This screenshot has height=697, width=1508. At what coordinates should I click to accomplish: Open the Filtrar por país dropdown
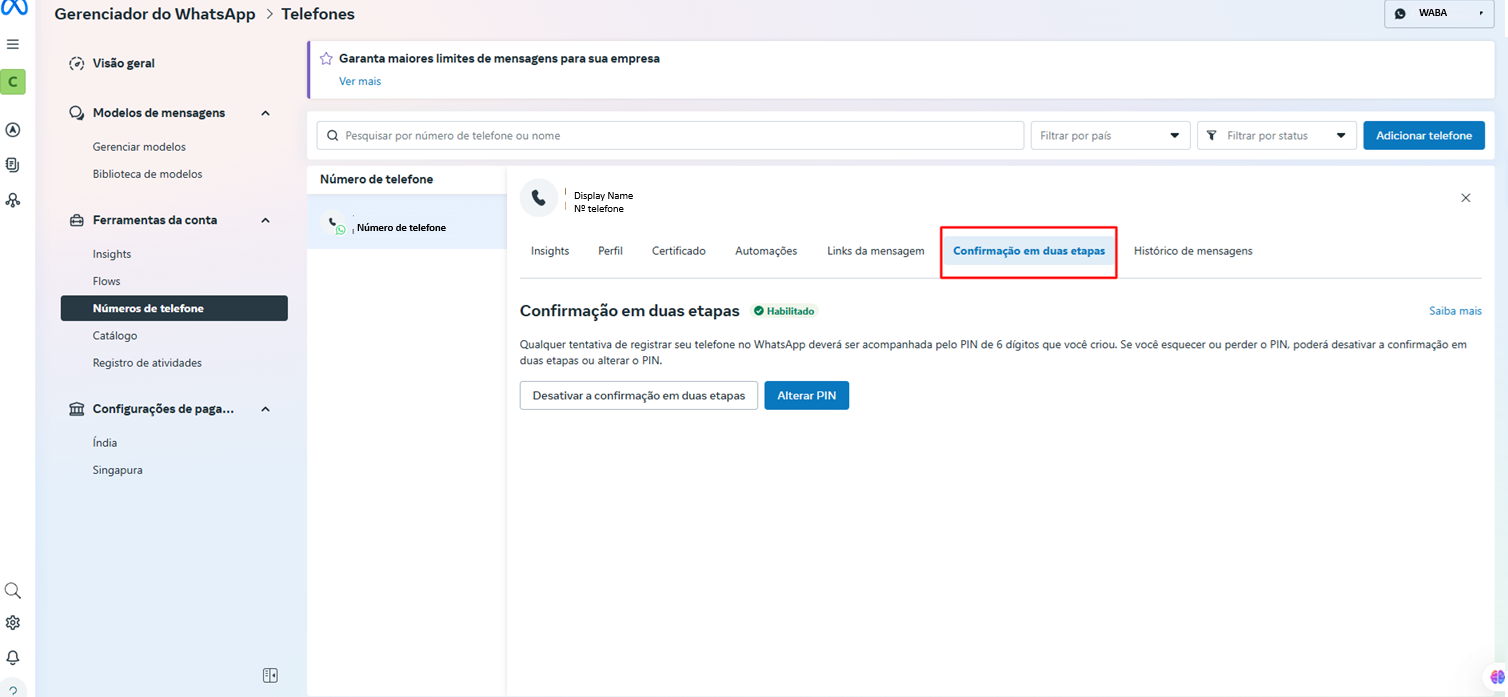1110,136
